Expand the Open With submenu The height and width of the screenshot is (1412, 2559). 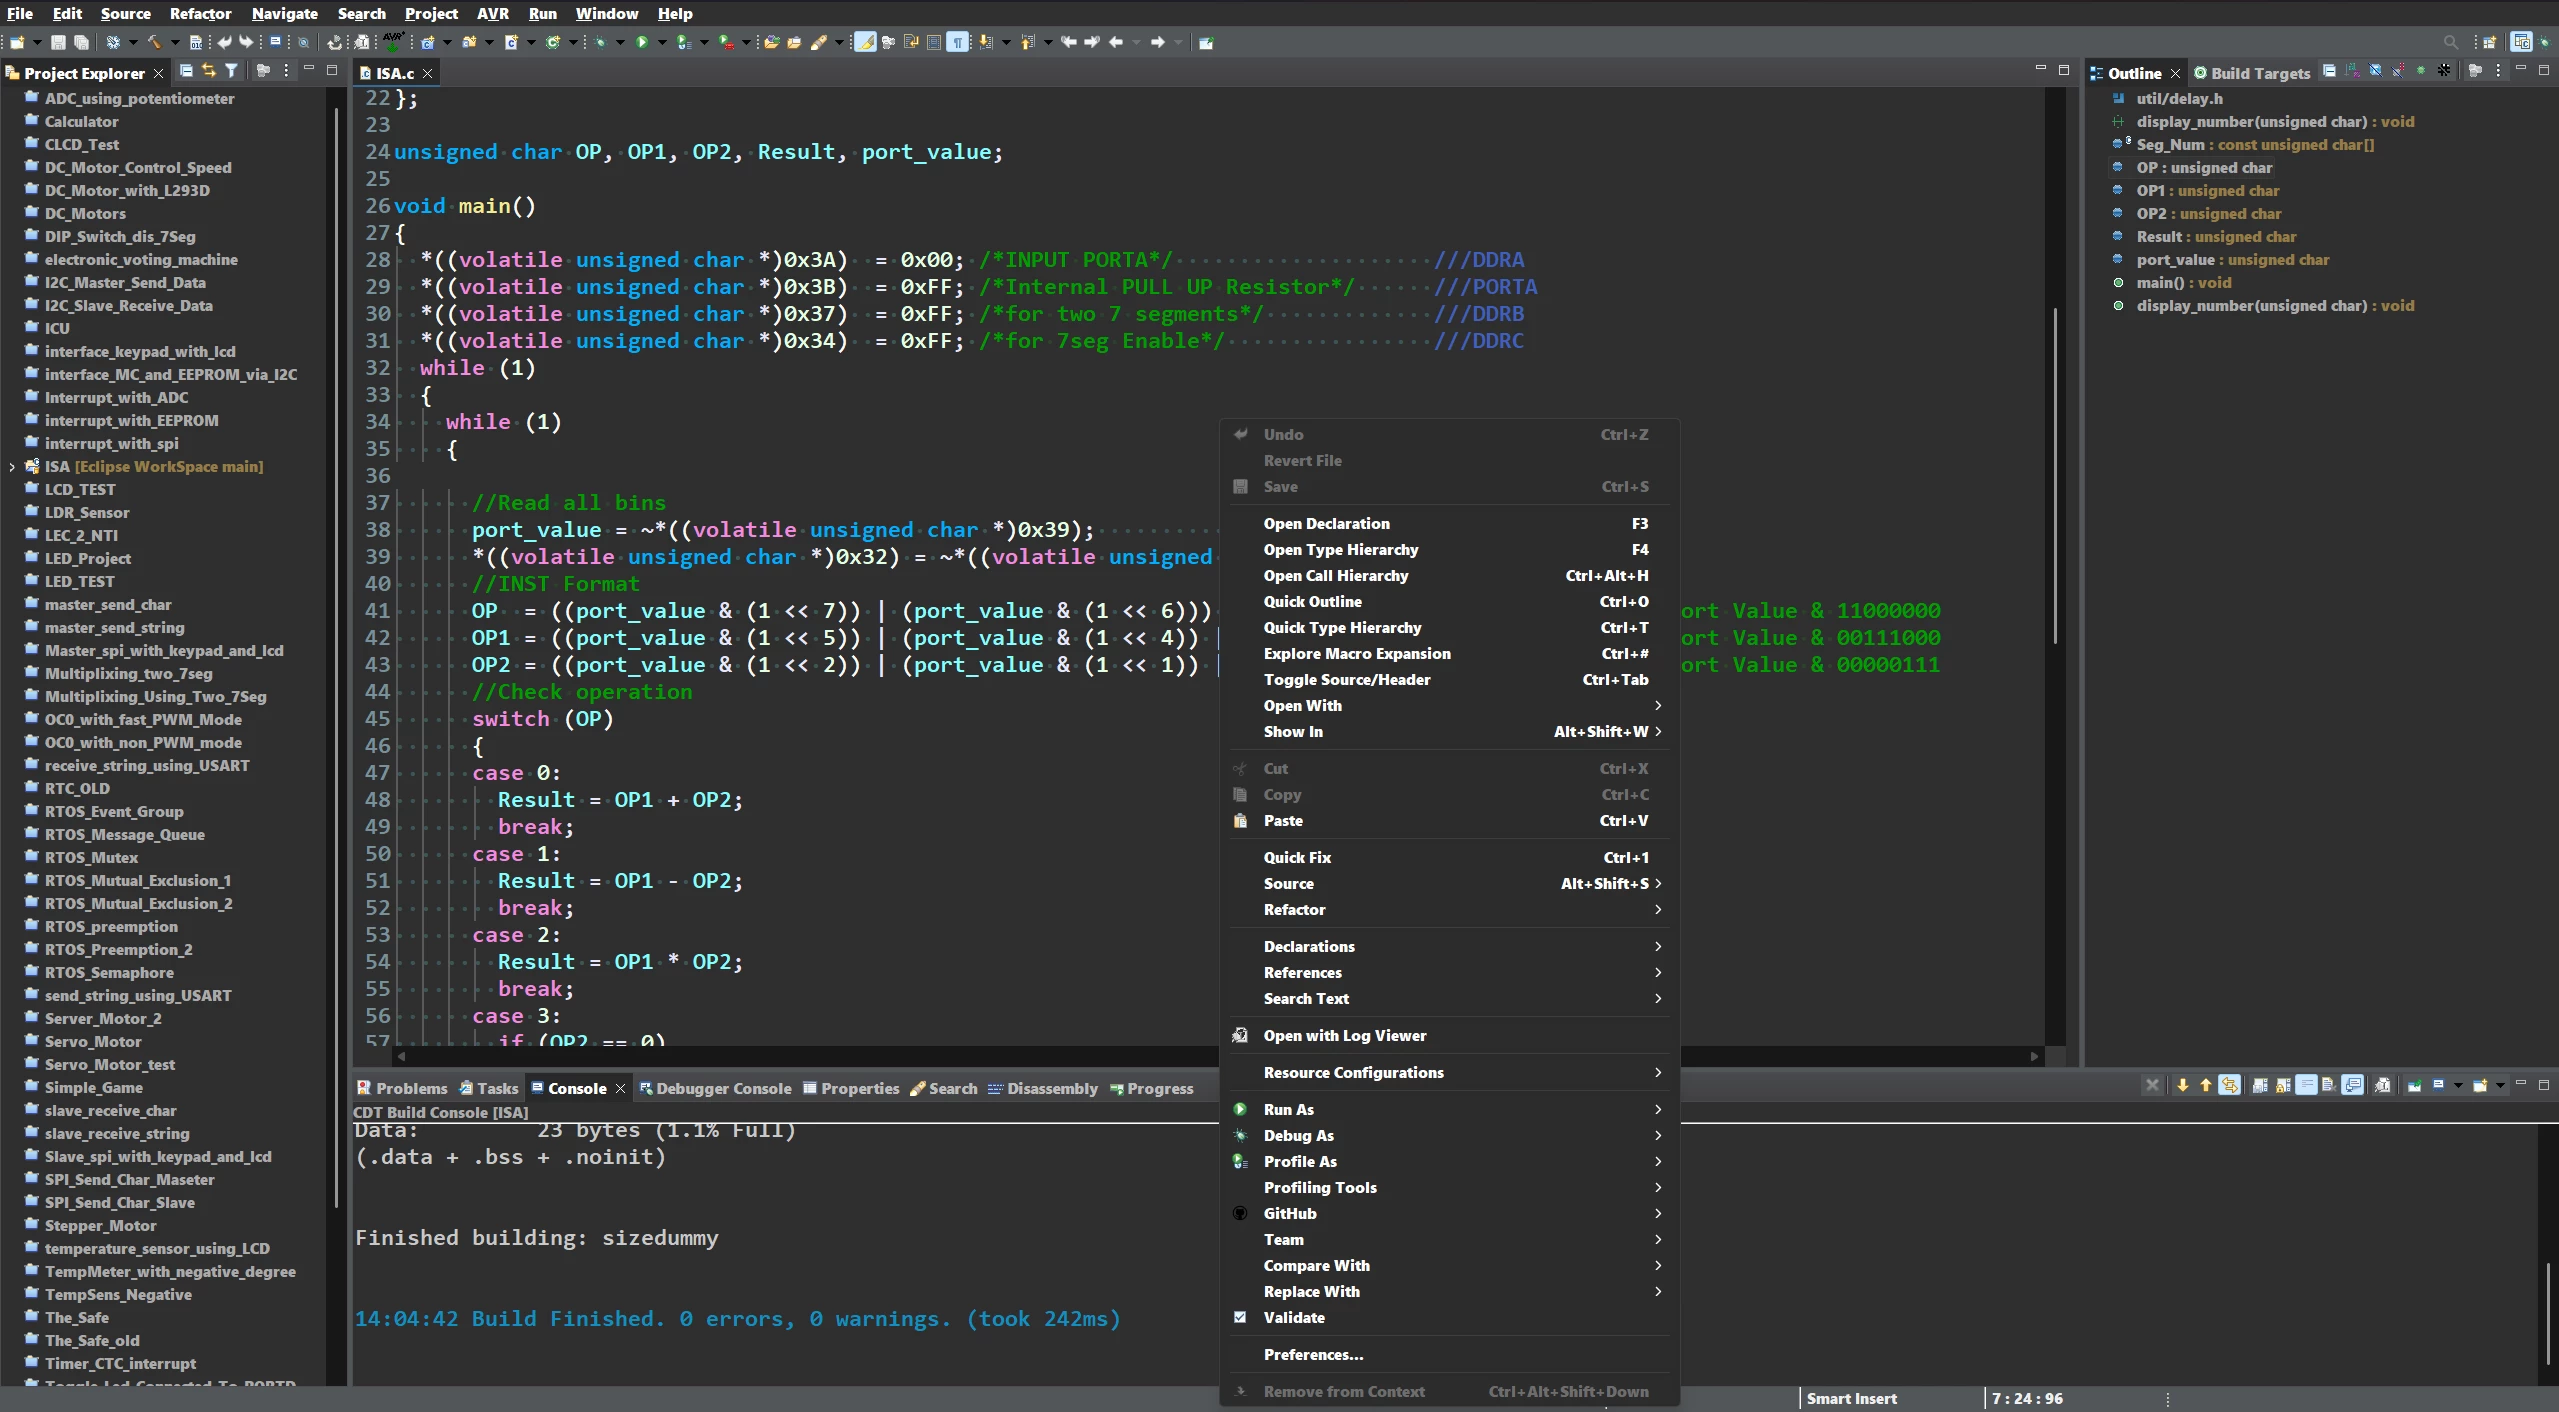1450,705
